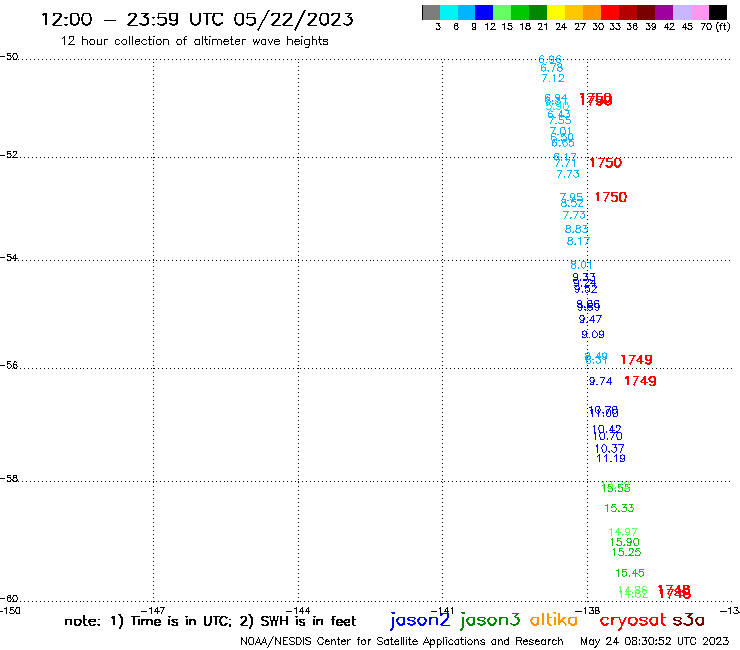
Task: Click the note 'Time is in UTC; SWH is in feet'
Action: tap(210, 621)
